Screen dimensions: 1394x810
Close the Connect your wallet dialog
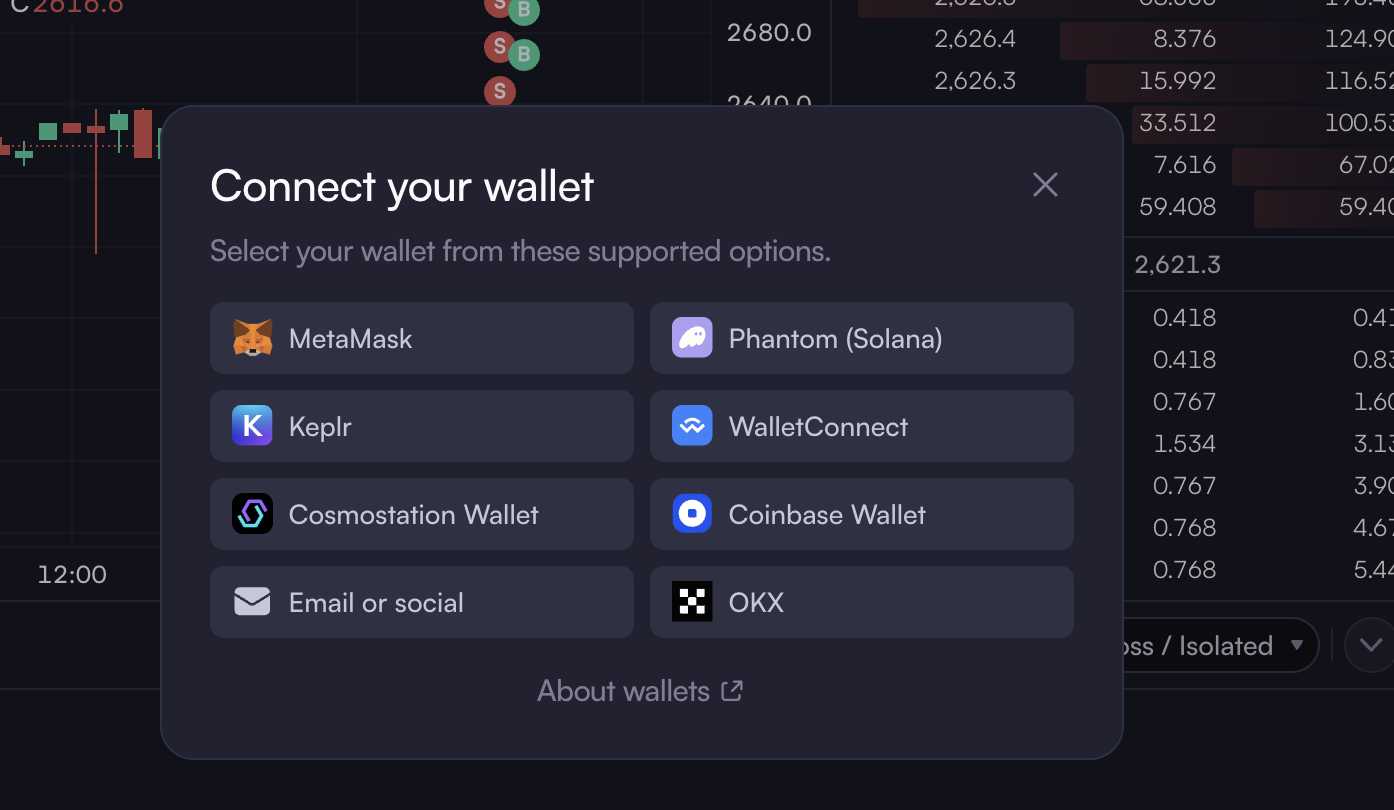click(x=1045, y=184)
